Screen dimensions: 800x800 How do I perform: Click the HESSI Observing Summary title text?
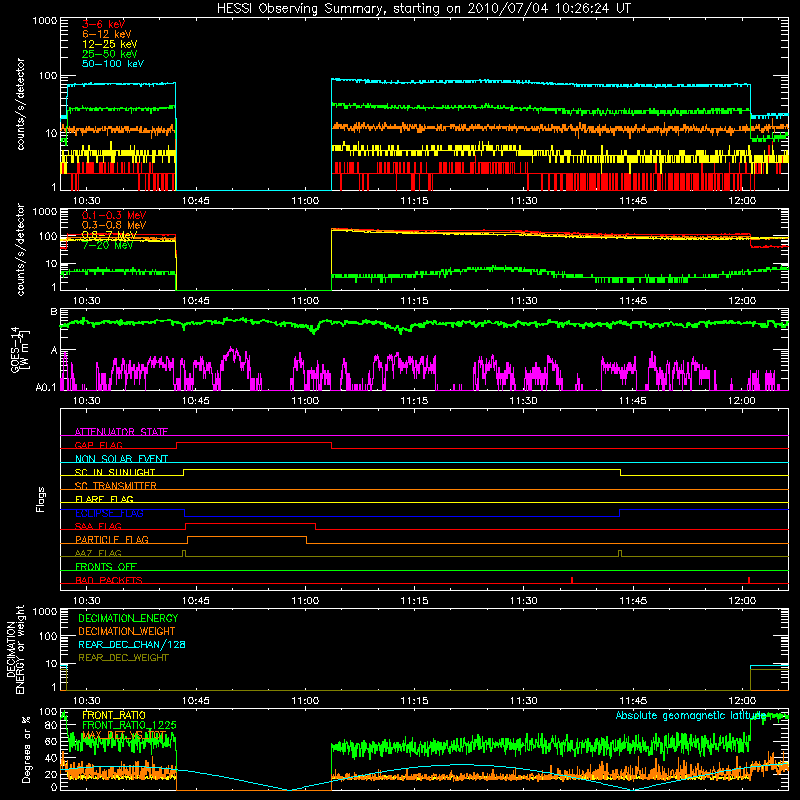pyautogui.click(x=423, y=8)
